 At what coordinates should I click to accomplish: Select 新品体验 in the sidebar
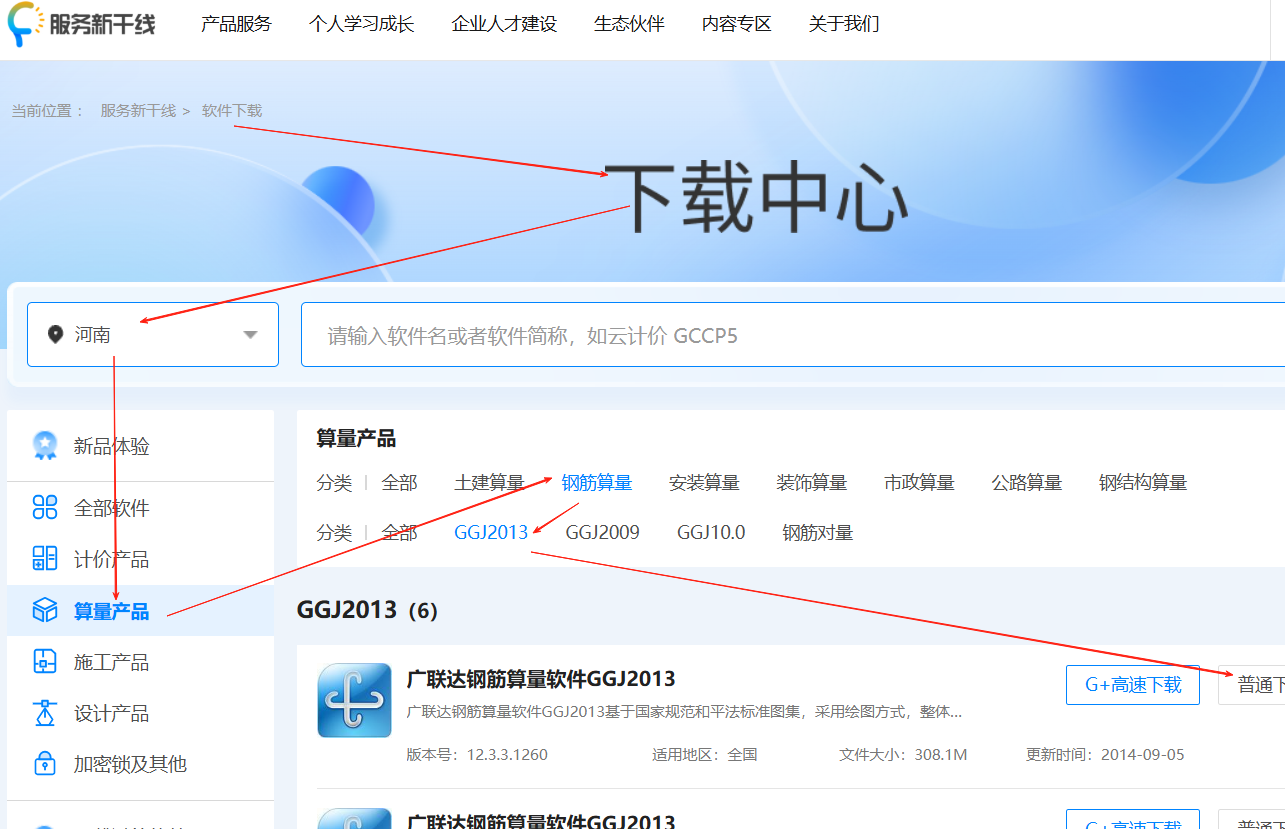point(140,446)
